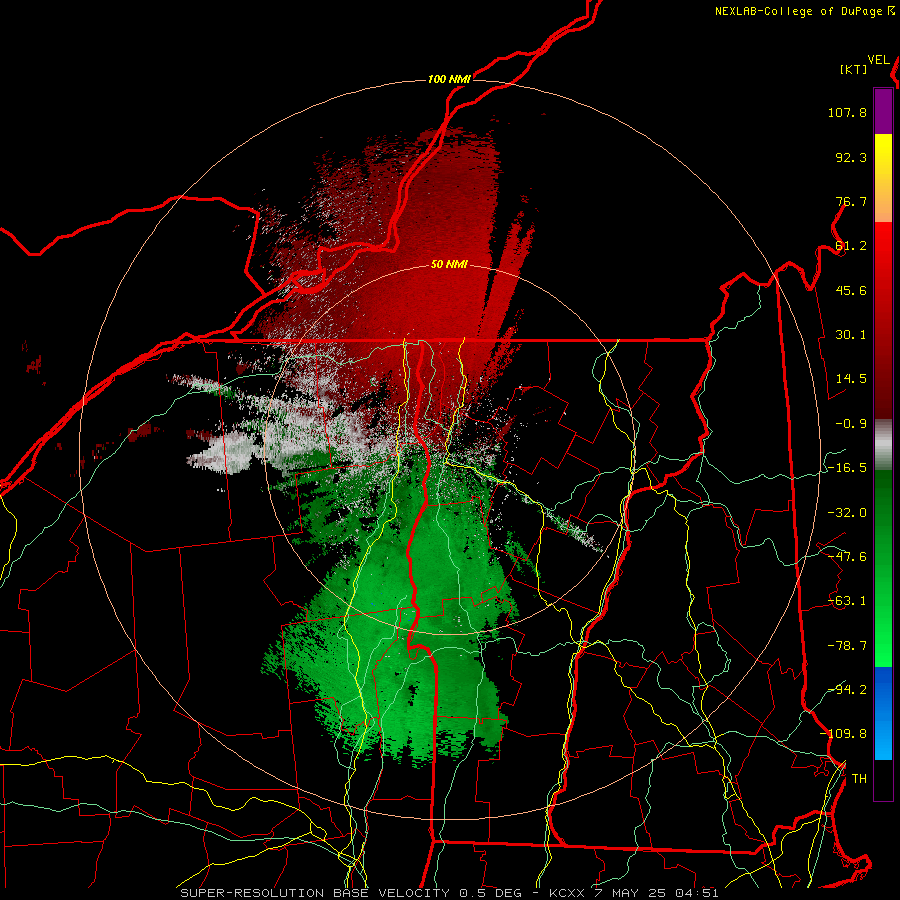Select the 76.7 velocity scale value
This screenshot has height=900, width=900.
[x=851, y=201]
